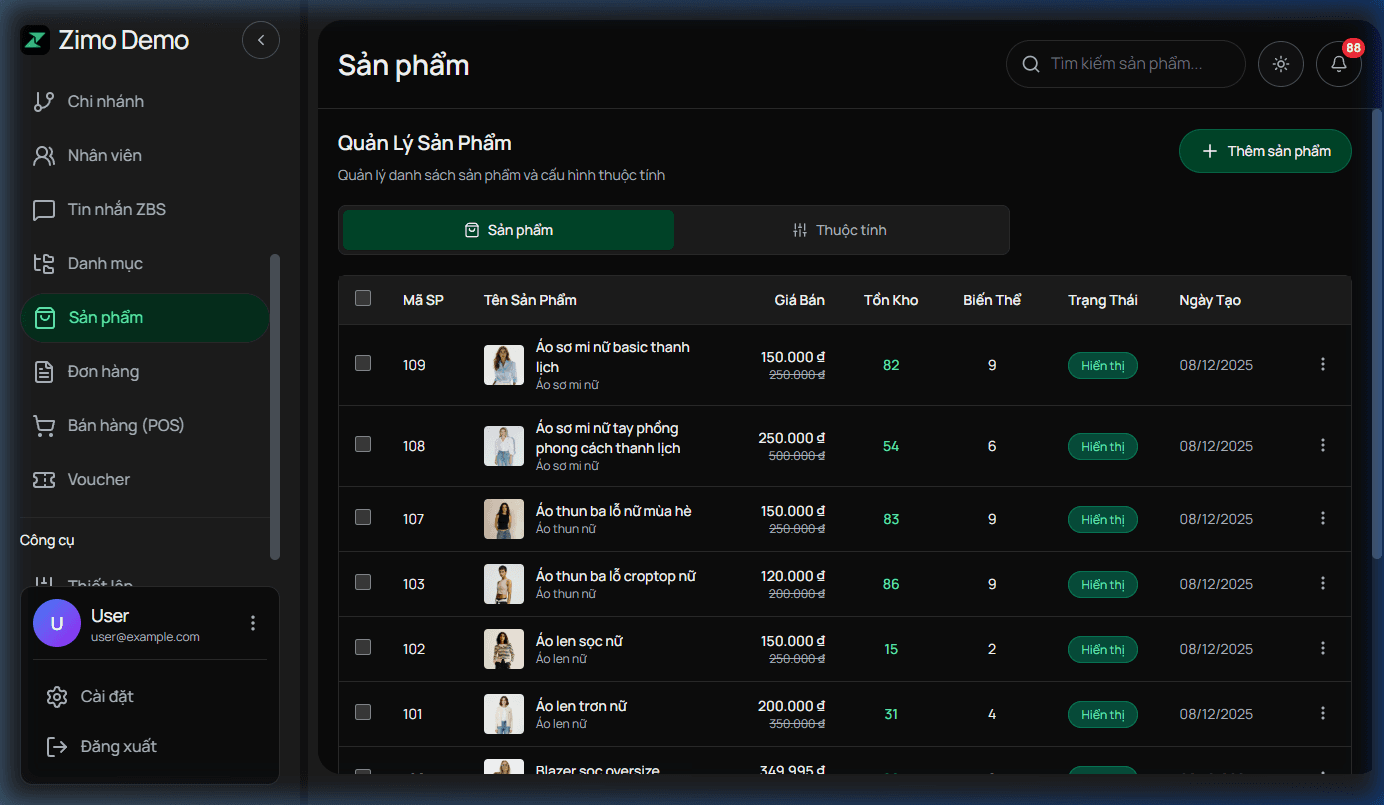Click the Voucher ticket icon
The height and width of the screenshot is (805, 1384).
(44, 480)
